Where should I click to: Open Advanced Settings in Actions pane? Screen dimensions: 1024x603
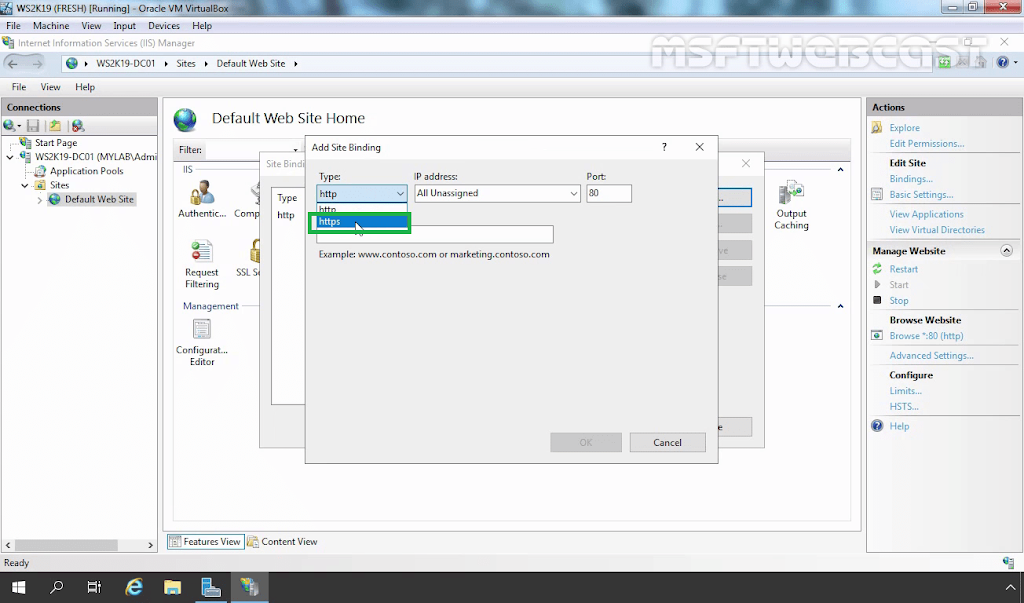point(931,355)
